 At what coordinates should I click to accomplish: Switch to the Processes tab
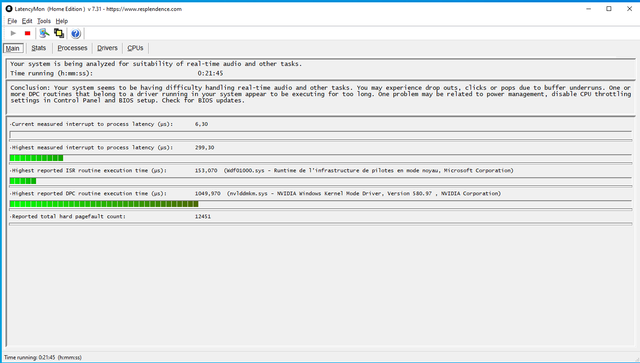coord(72,48)
